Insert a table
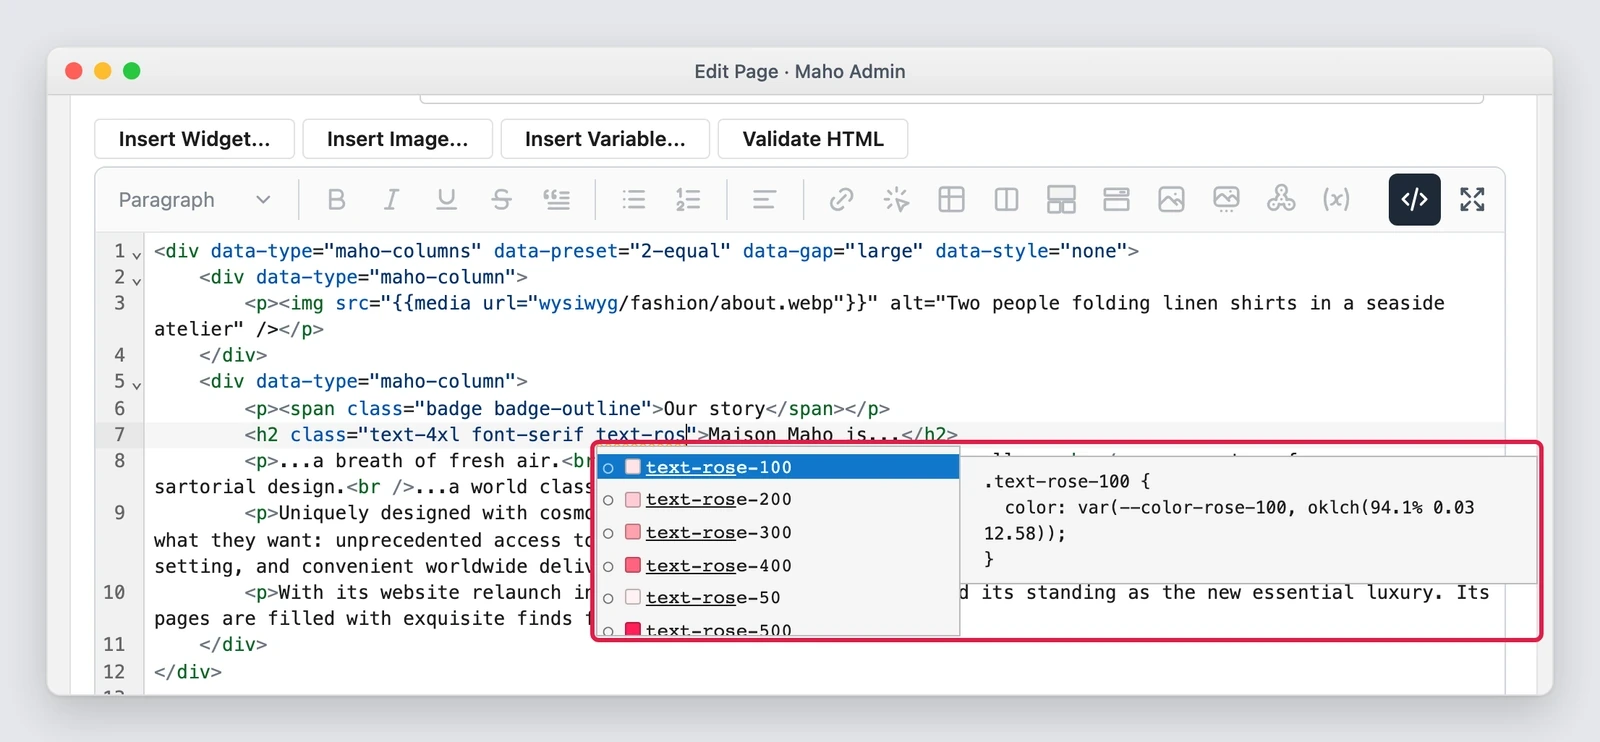This screenshot has height=742, width=1600. [951, 200]
